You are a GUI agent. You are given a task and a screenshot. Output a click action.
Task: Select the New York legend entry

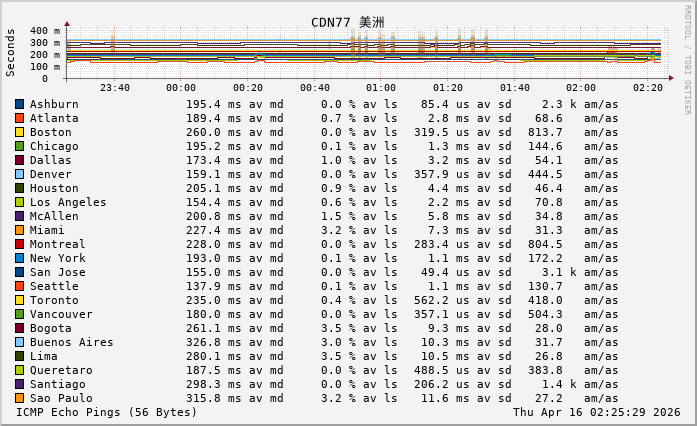coord(57,258)
